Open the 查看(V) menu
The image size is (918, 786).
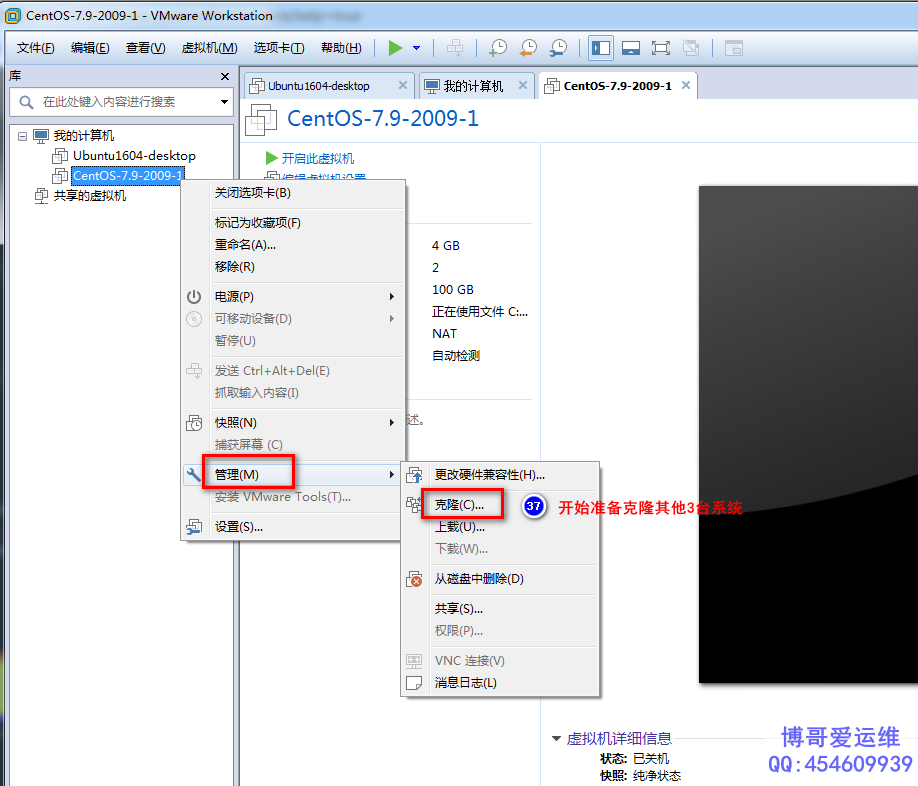coord(145,48)
